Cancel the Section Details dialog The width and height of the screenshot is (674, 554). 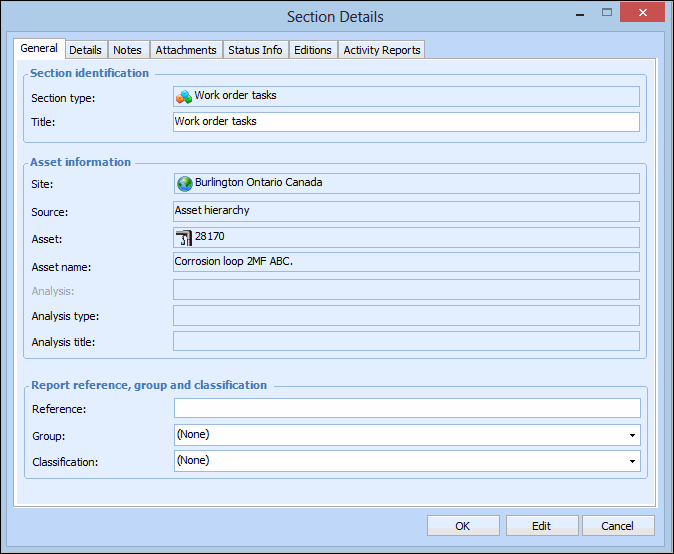(617, 526)
